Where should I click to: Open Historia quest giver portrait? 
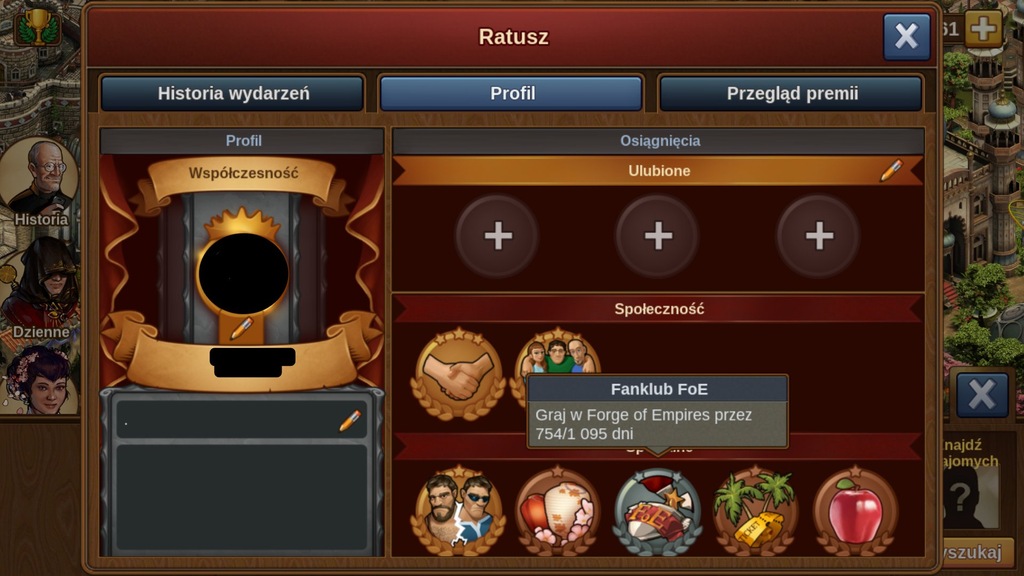[40, 182]
